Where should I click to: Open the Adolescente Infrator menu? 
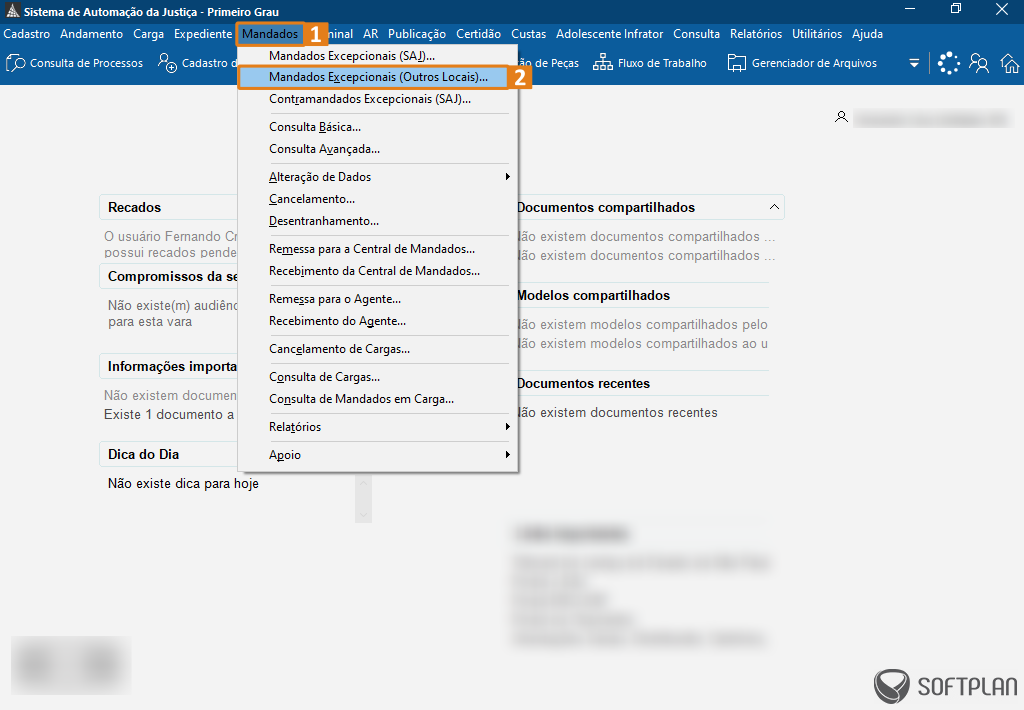[x=609, y=34]
